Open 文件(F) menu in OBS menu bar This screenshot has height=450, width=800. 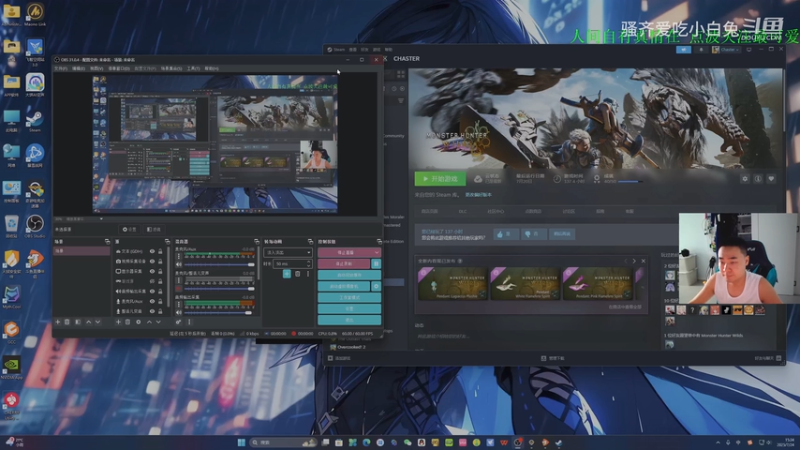coord(60,68)
